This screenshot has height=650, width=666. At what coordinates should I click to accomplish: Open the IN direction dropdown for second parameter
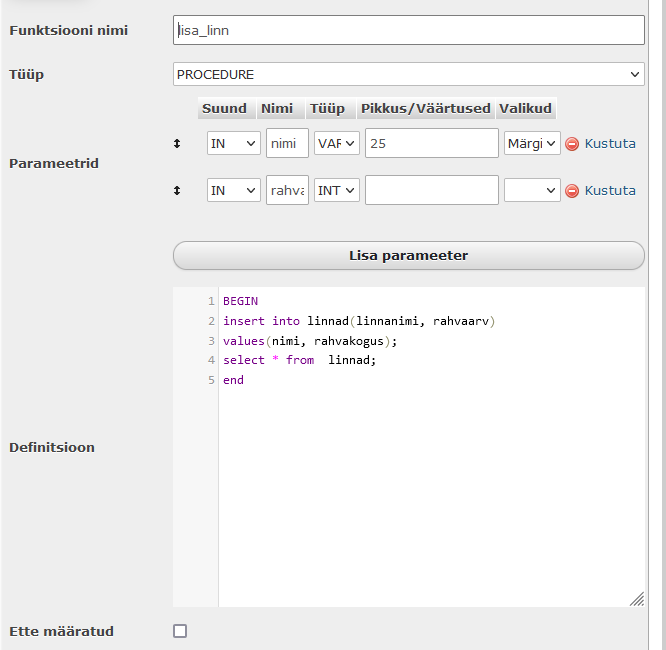tap(234, 190)
